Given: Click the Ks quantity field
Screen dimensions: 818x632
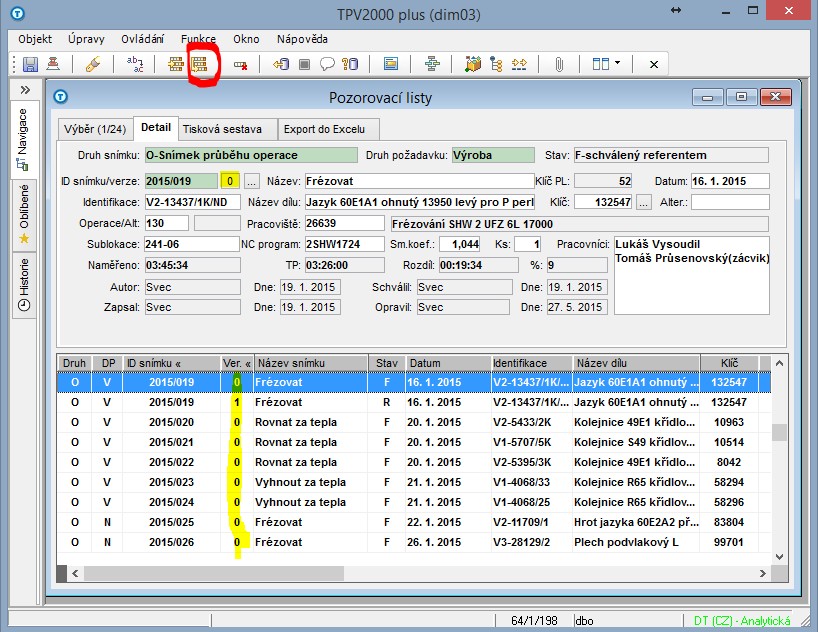Looking at the screenshot, I should [527, 244].
